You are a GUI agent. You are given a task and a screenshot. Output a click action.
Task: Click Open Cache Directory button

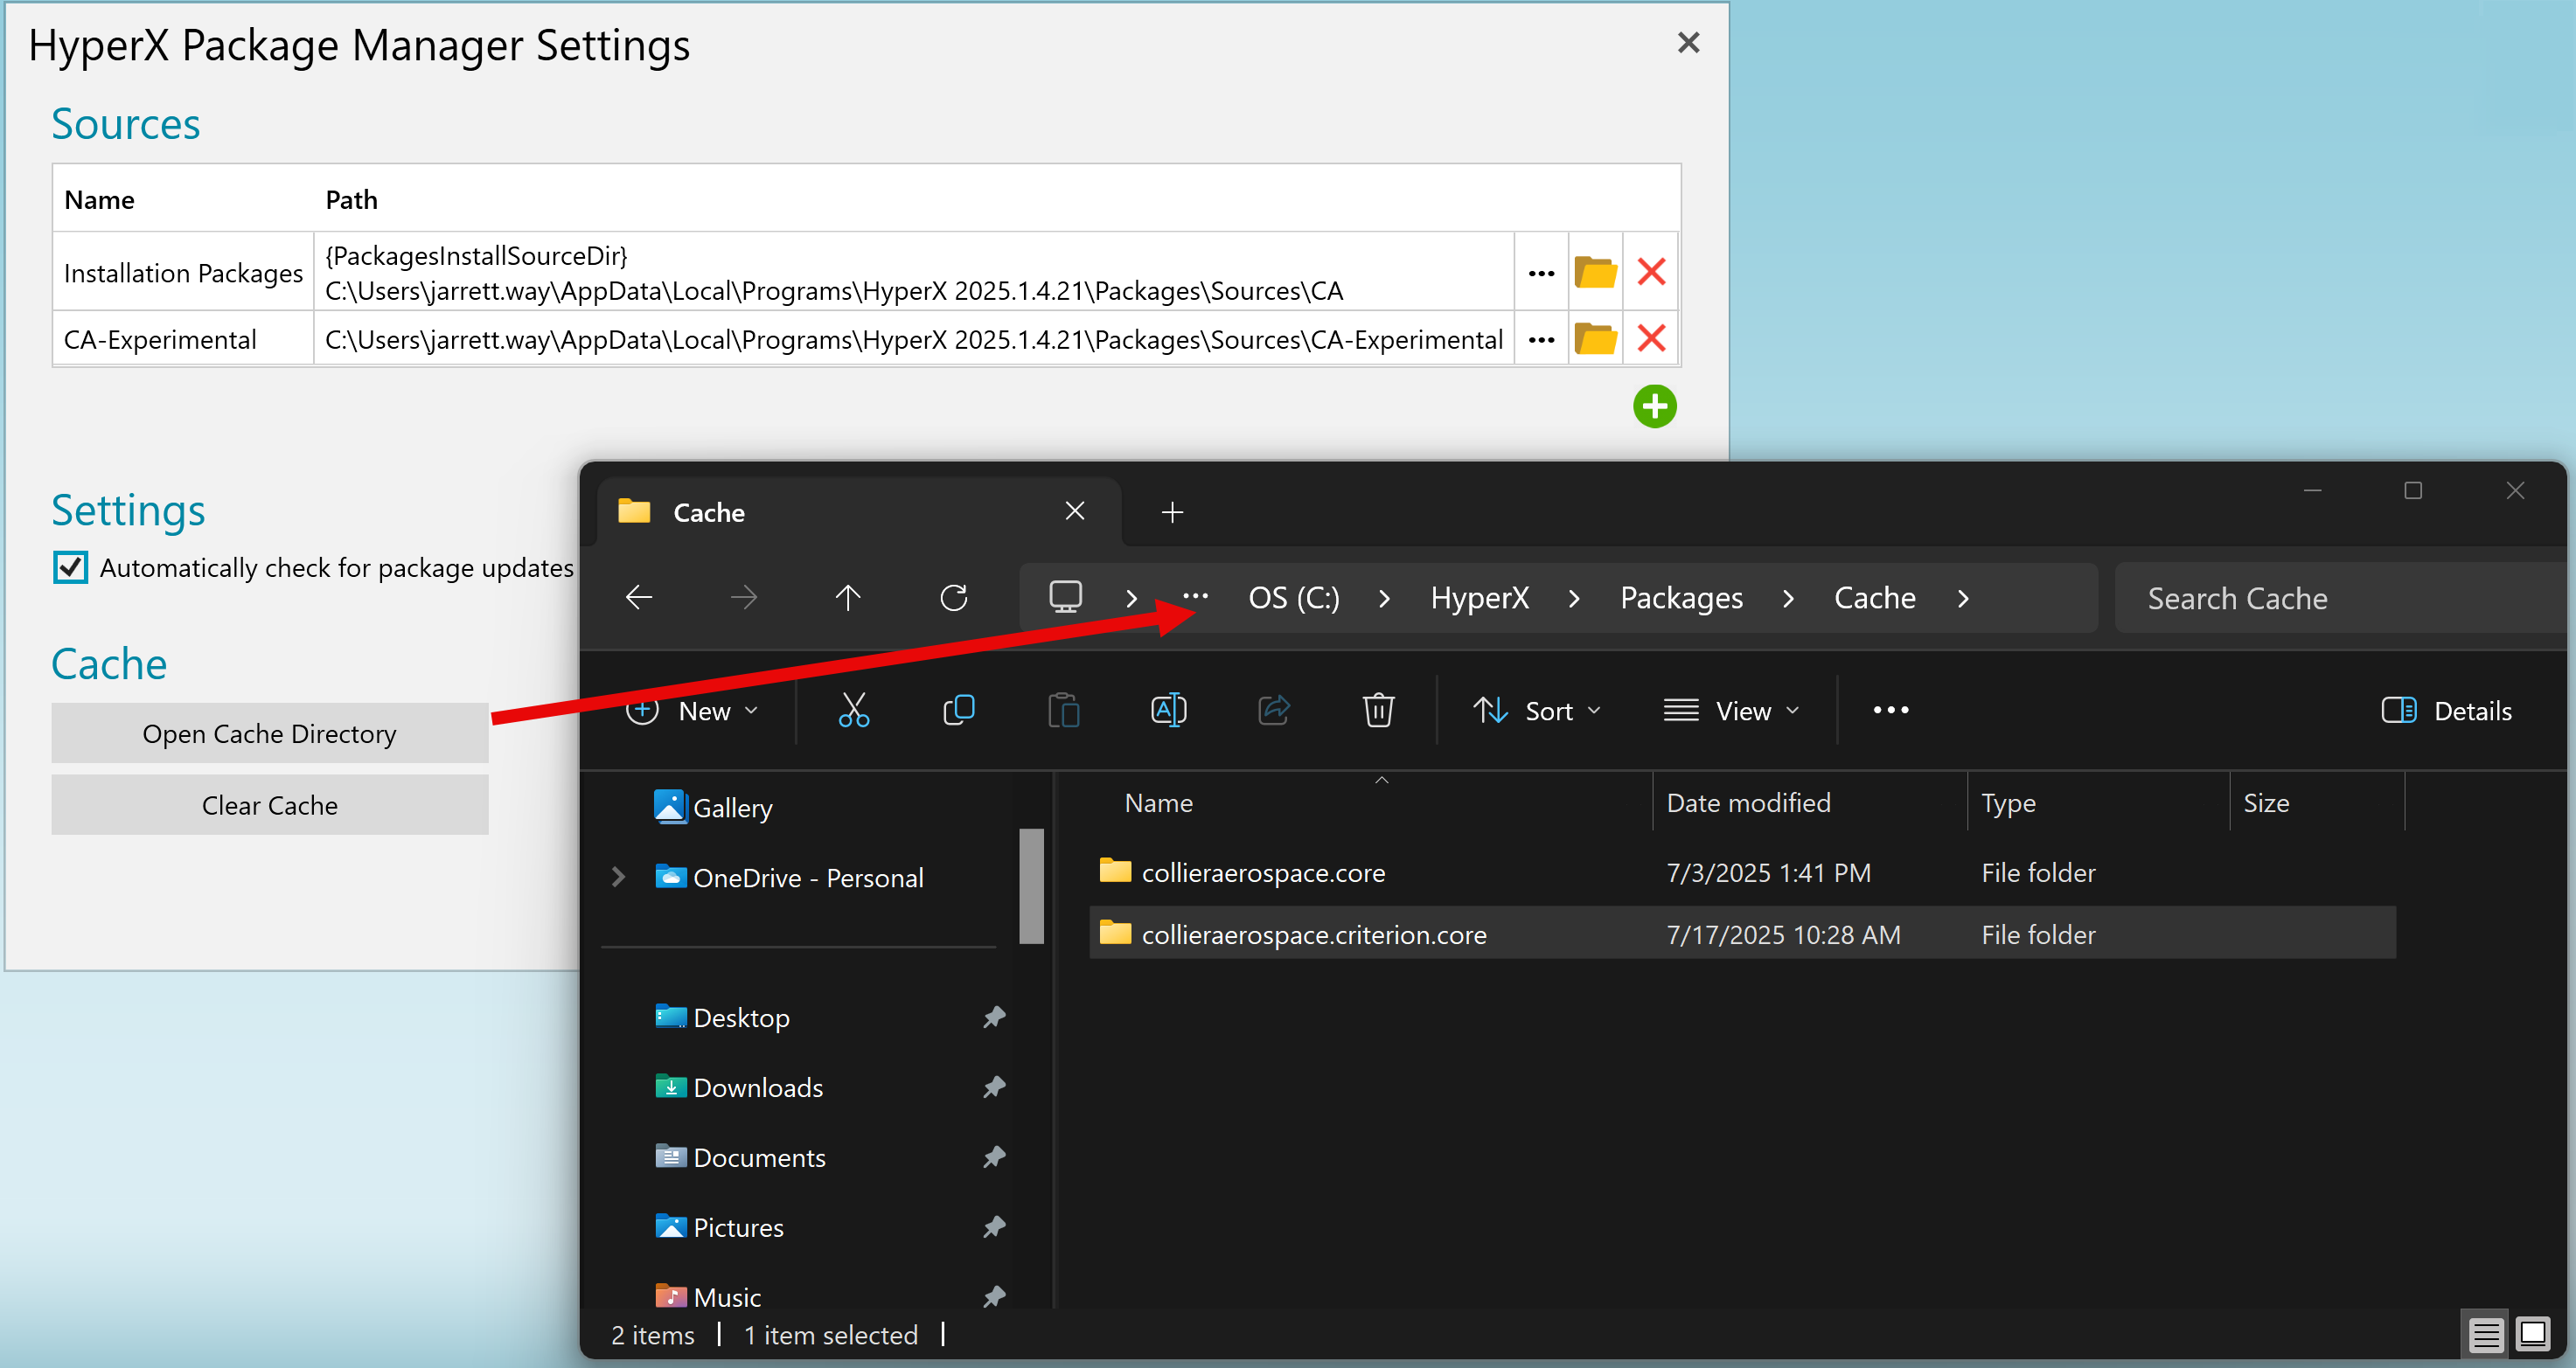270,733
